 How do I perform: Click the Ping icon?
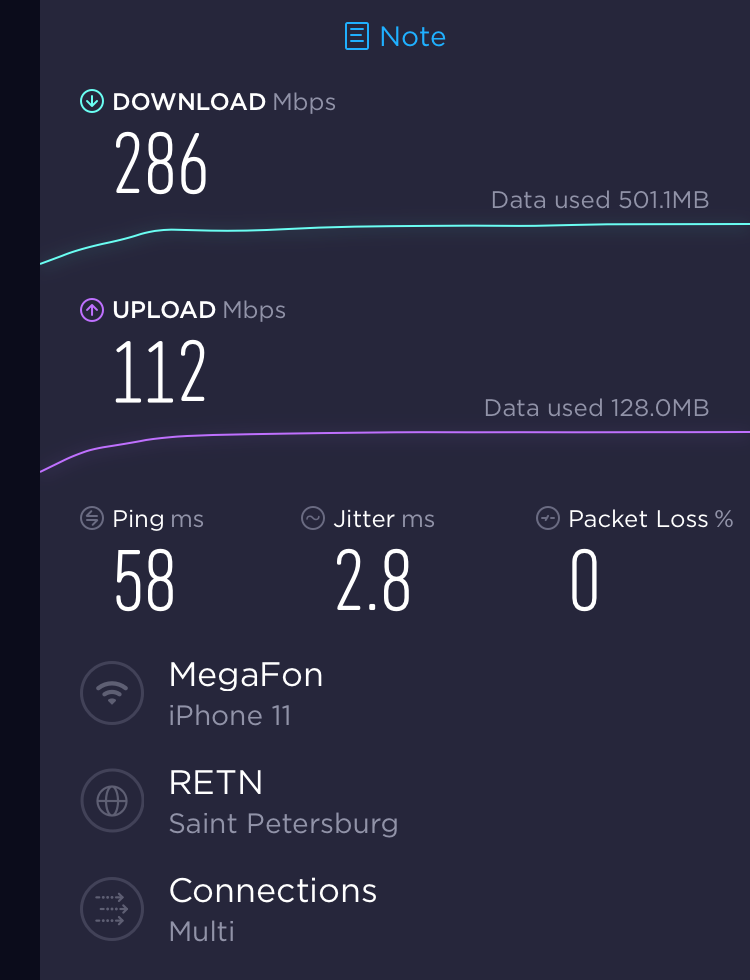pos(92,518)
